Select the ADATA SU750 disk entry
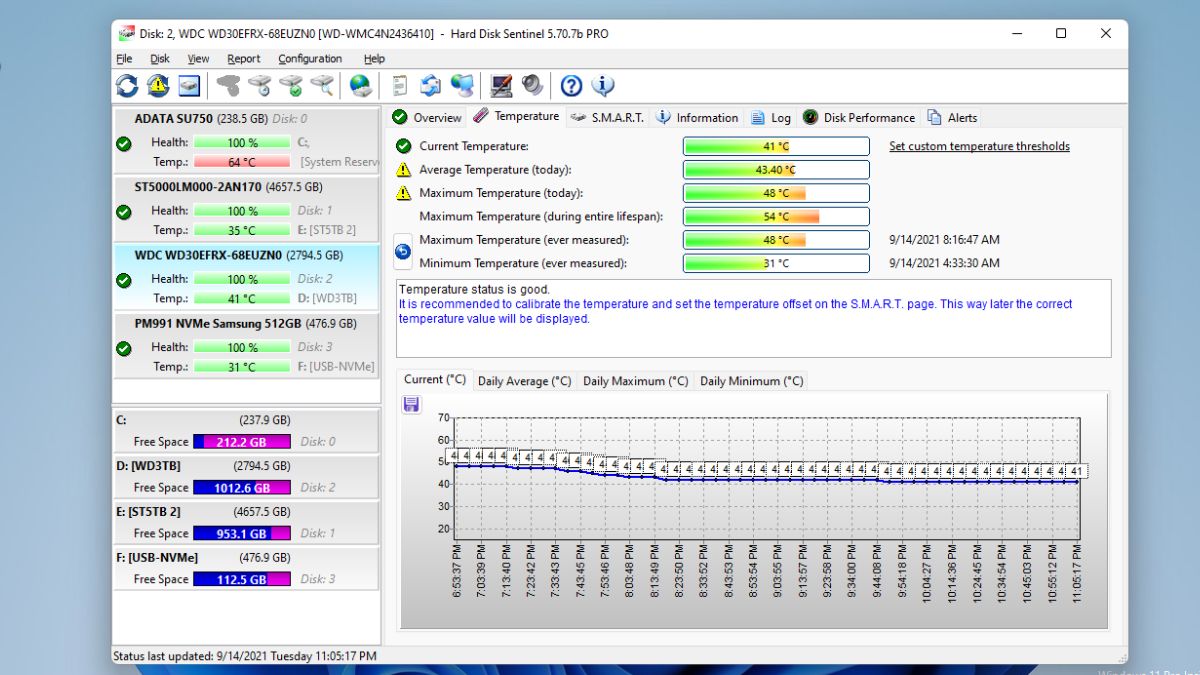 pyautogui.click(x=246, y=140)
